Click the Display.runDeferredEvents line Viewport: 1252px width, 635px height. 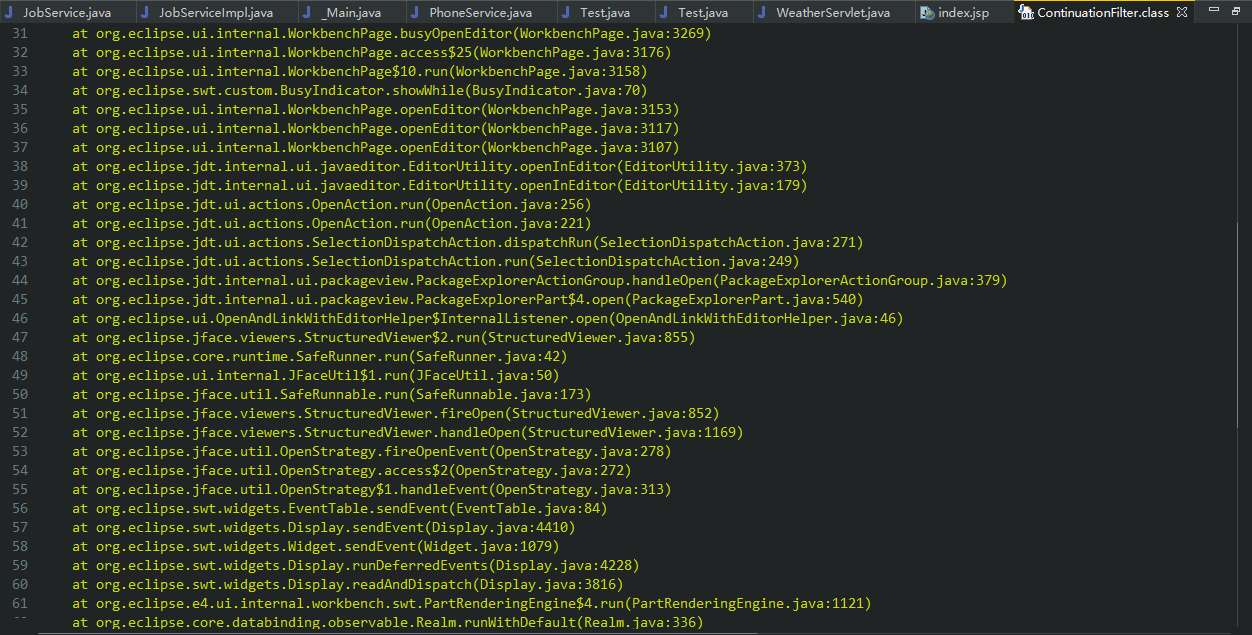coord(356,565)
